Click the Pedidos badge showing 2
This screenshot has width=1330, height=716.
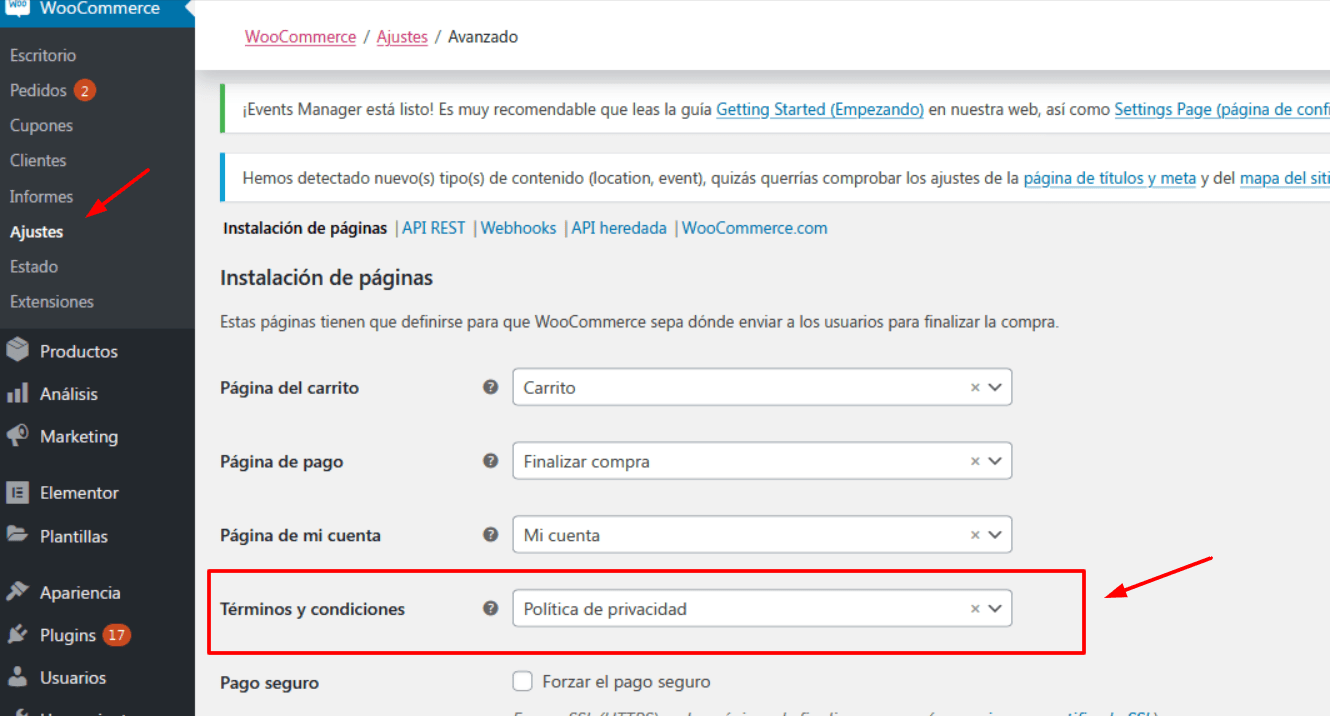(x=84, y=90)
